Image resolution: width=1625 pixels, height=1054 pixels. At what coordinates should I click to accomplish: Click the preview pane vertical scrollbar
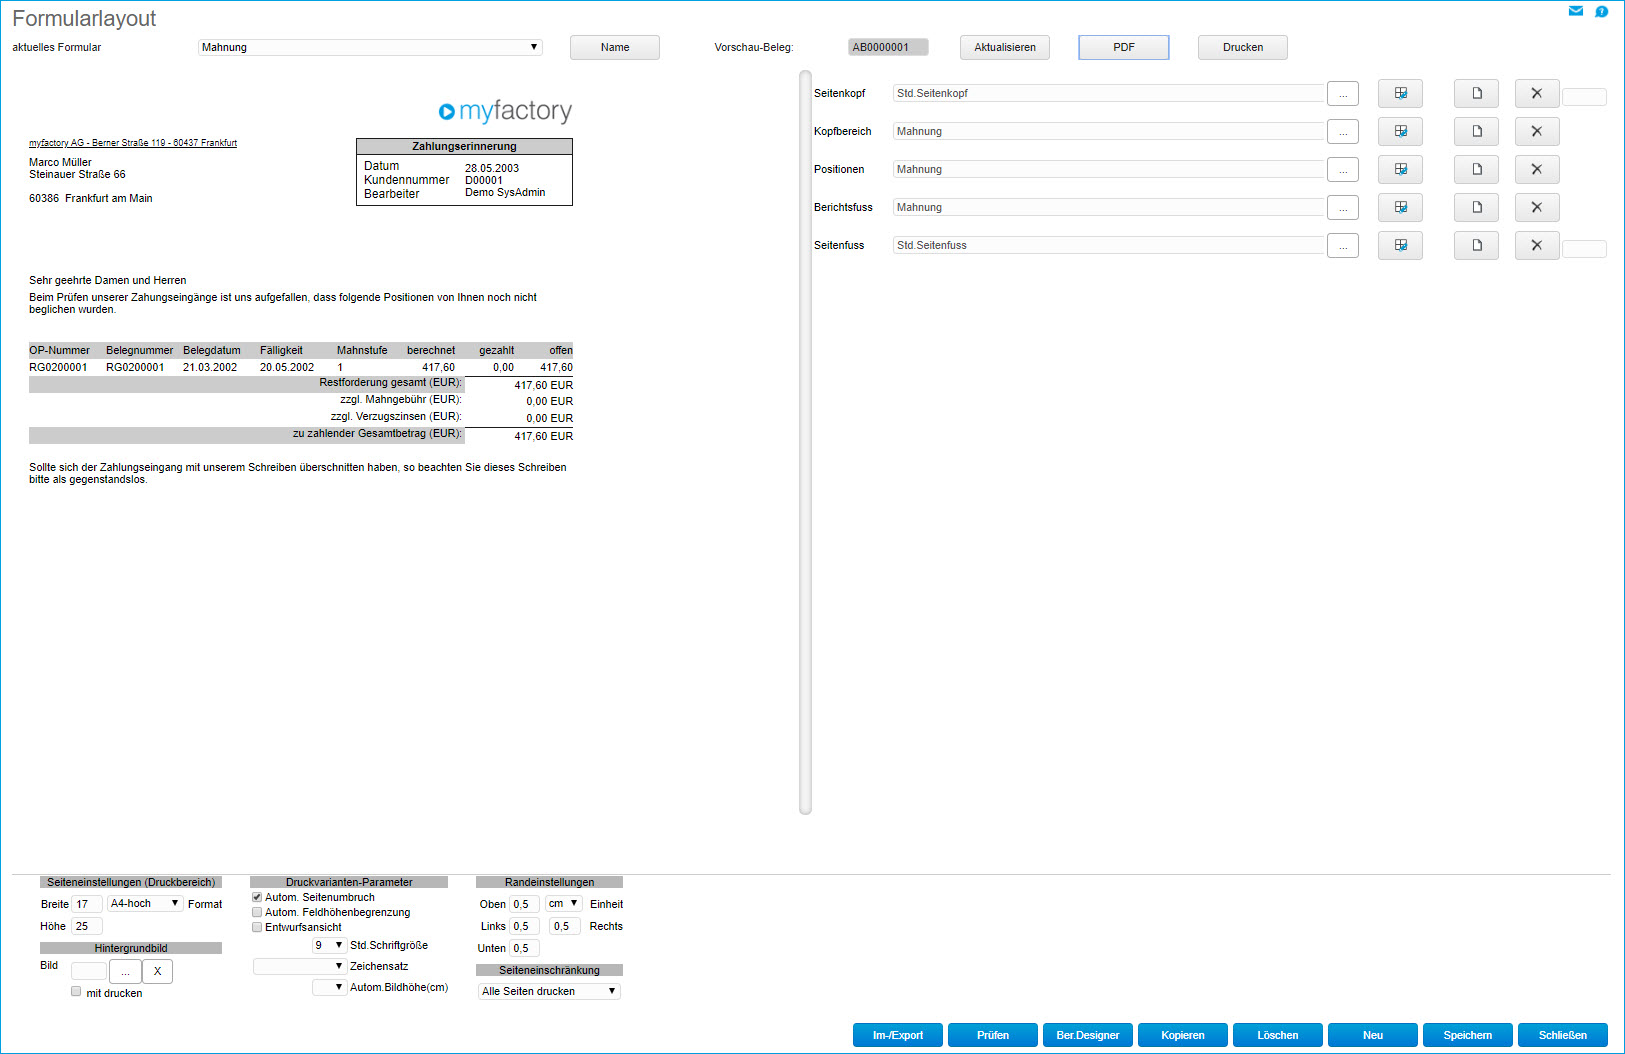805,442
